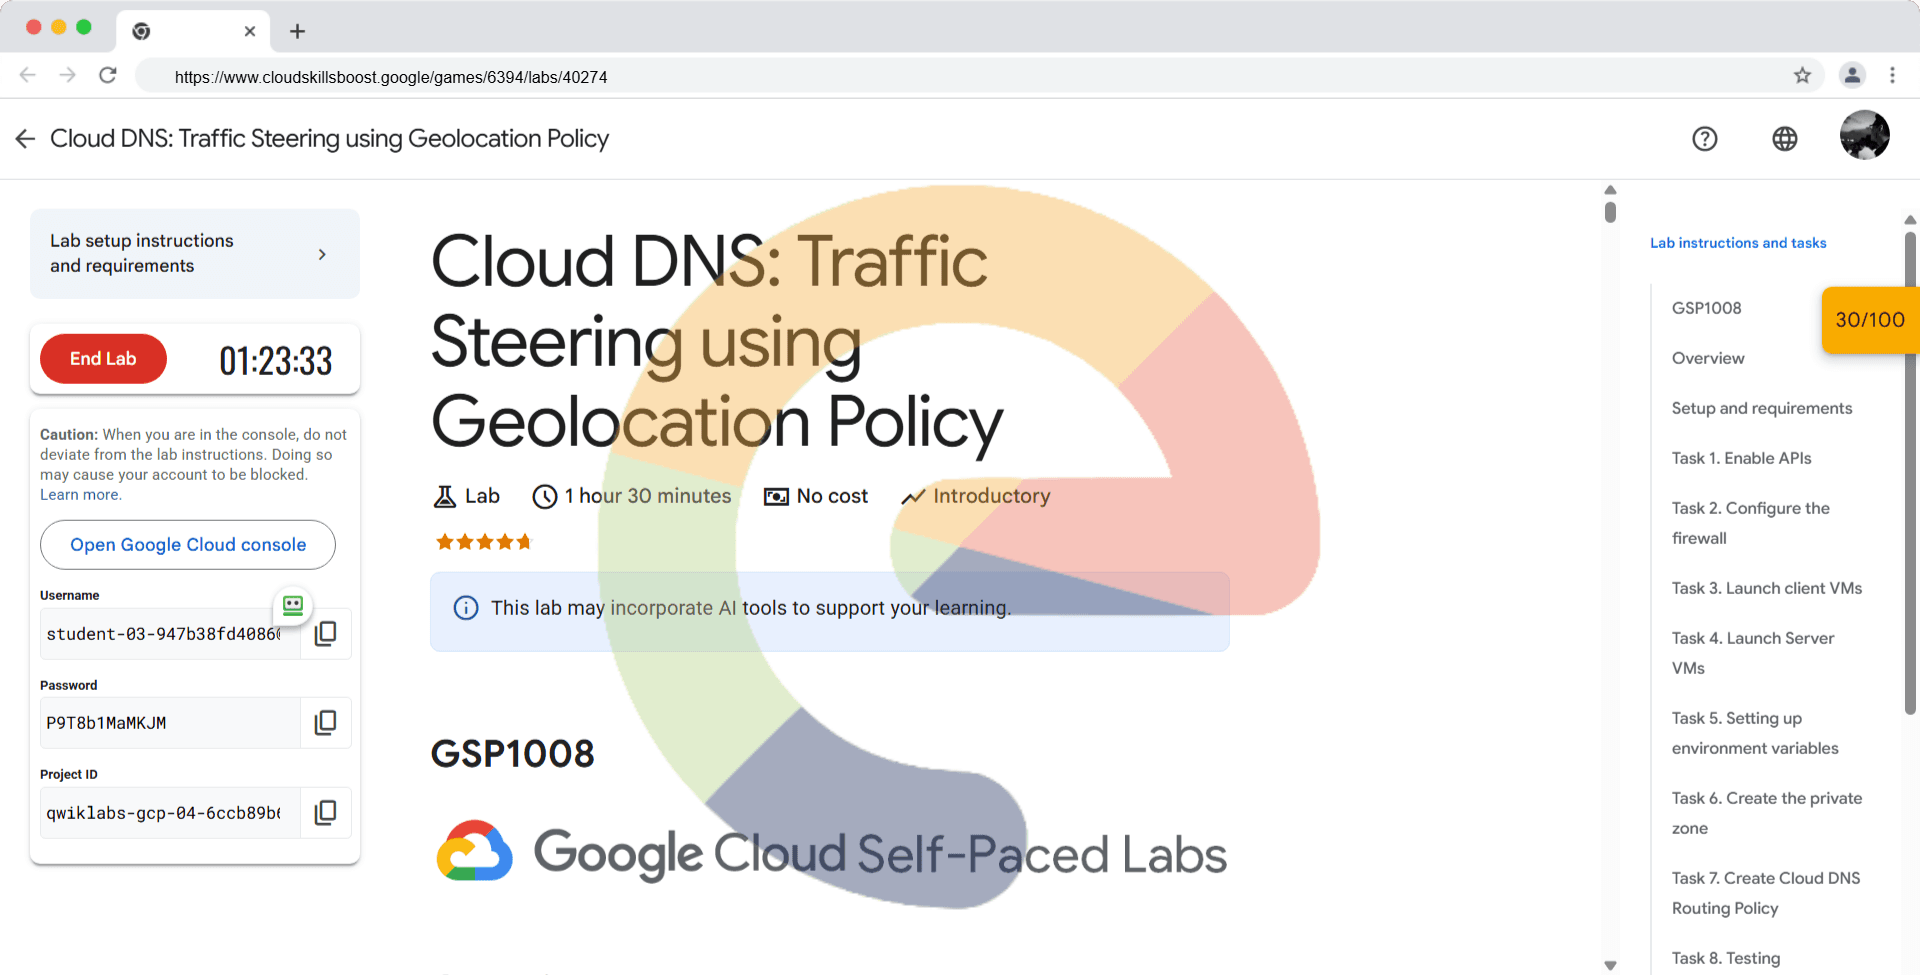Copy the Password value
This screenshot has width=1920, height=975.
pos(326,723)
